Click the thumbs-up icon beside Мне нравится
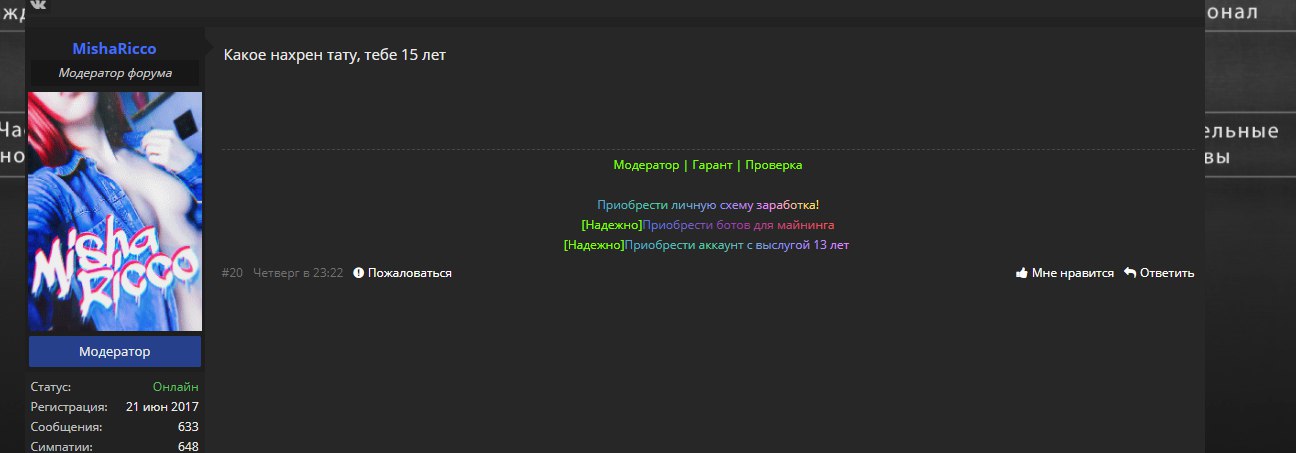Screen dimensions: 1296x453 pyautogui.click(x=1022, y=273)
